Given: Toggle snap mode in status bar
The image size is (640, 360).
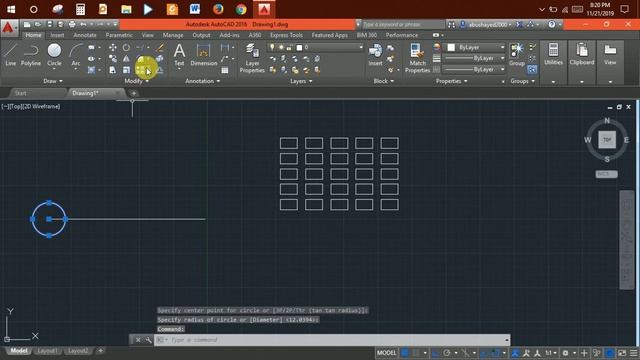Looking at the screenshot, I should click(416, 353).
